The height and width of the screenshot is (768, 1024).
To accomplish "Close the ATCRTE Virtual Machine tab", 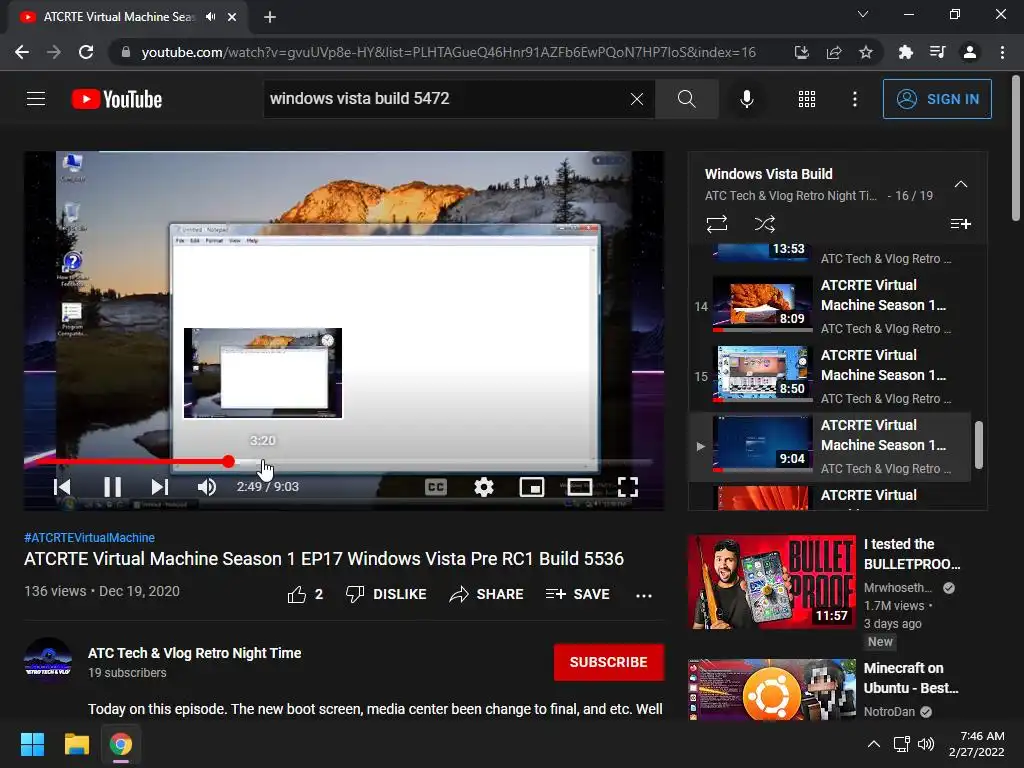I will coord(232,17).
